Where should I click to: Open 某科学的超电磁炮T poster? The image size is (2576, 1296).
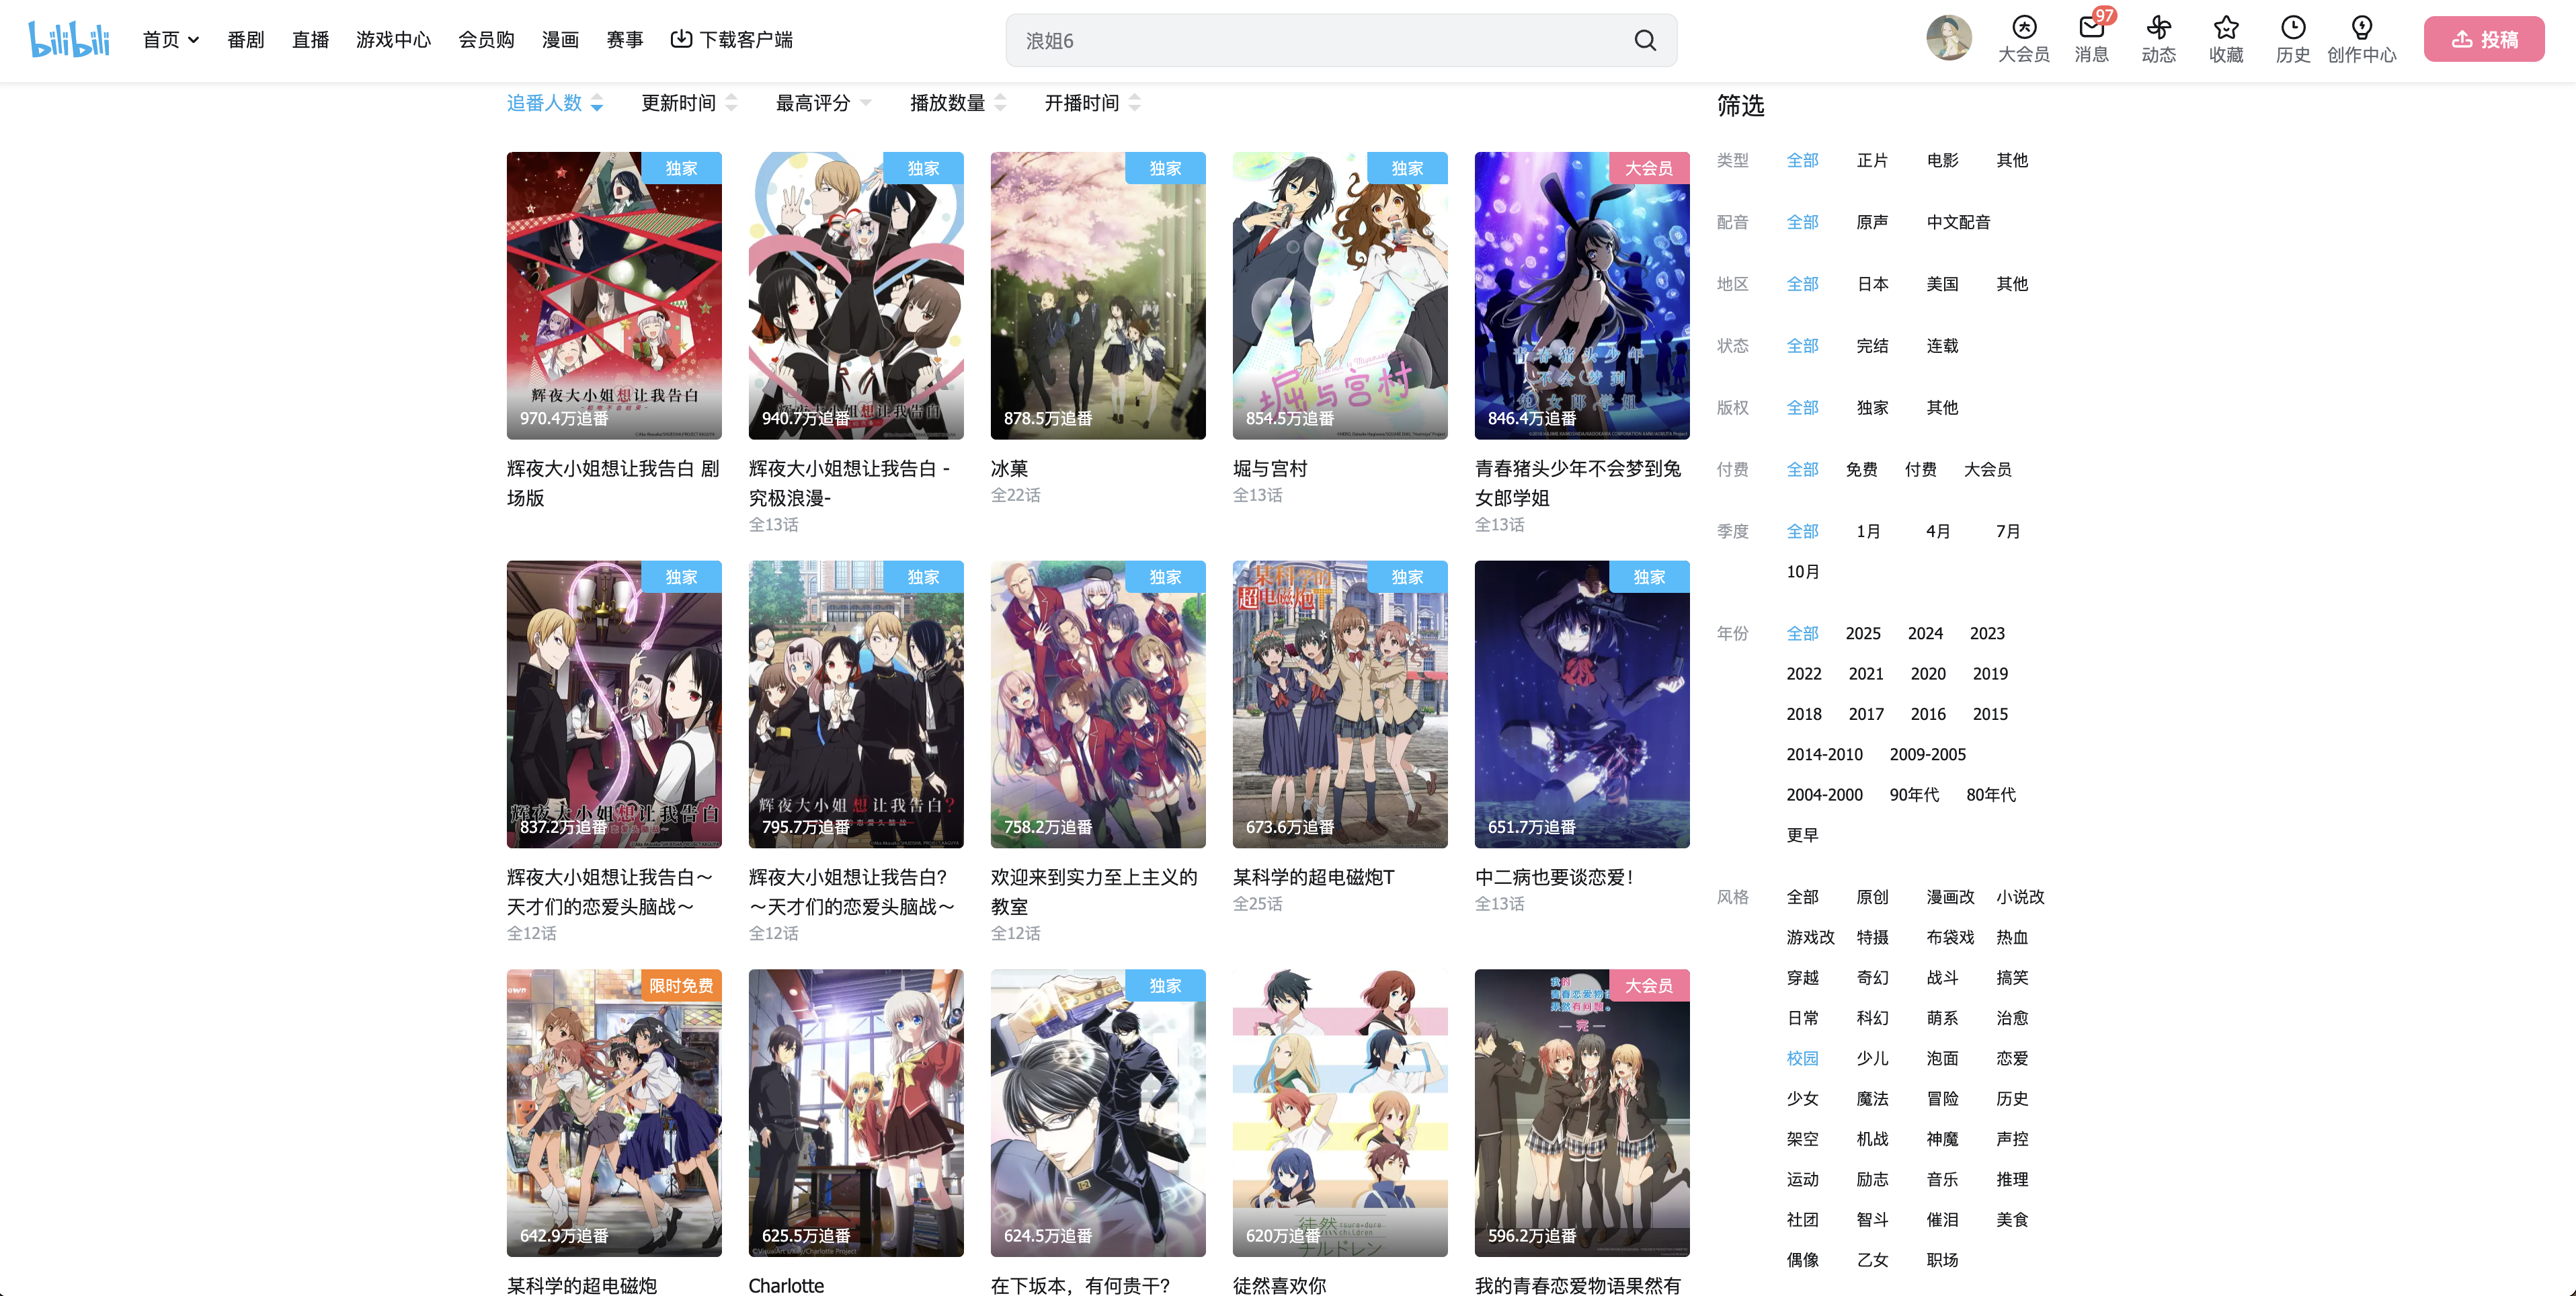point(1340,704)
